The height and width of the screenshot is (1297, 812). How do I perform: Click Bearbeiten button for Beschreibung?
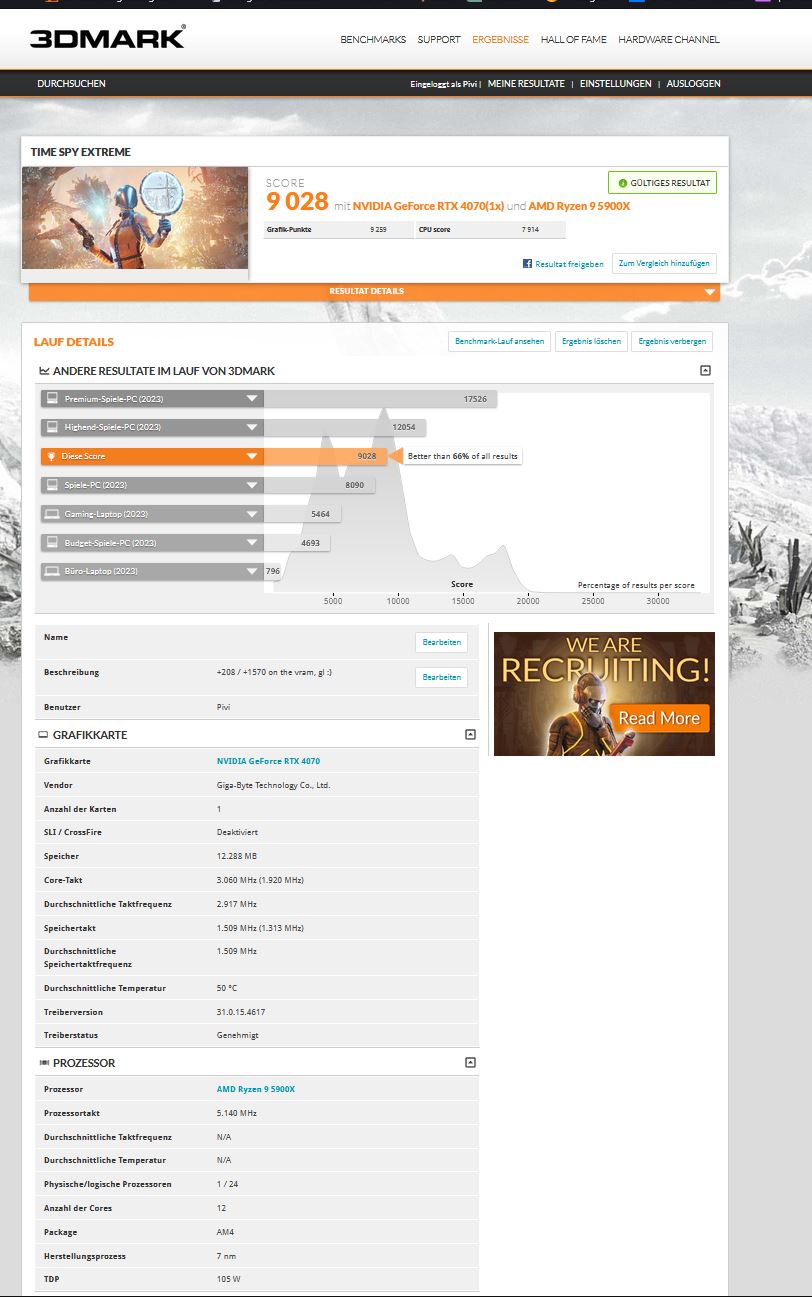click(441, 677)
